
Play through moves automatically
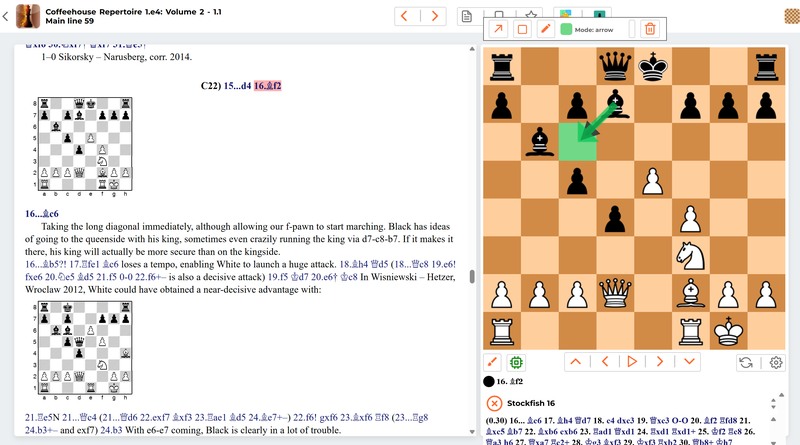point(632,362)
